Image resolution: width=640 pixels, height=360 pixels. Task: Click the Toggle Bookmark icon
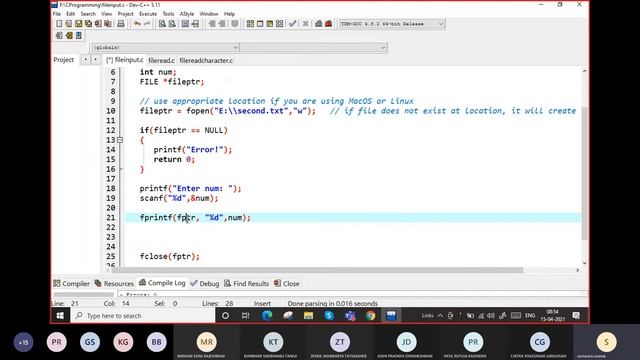[x=69, y=36]
